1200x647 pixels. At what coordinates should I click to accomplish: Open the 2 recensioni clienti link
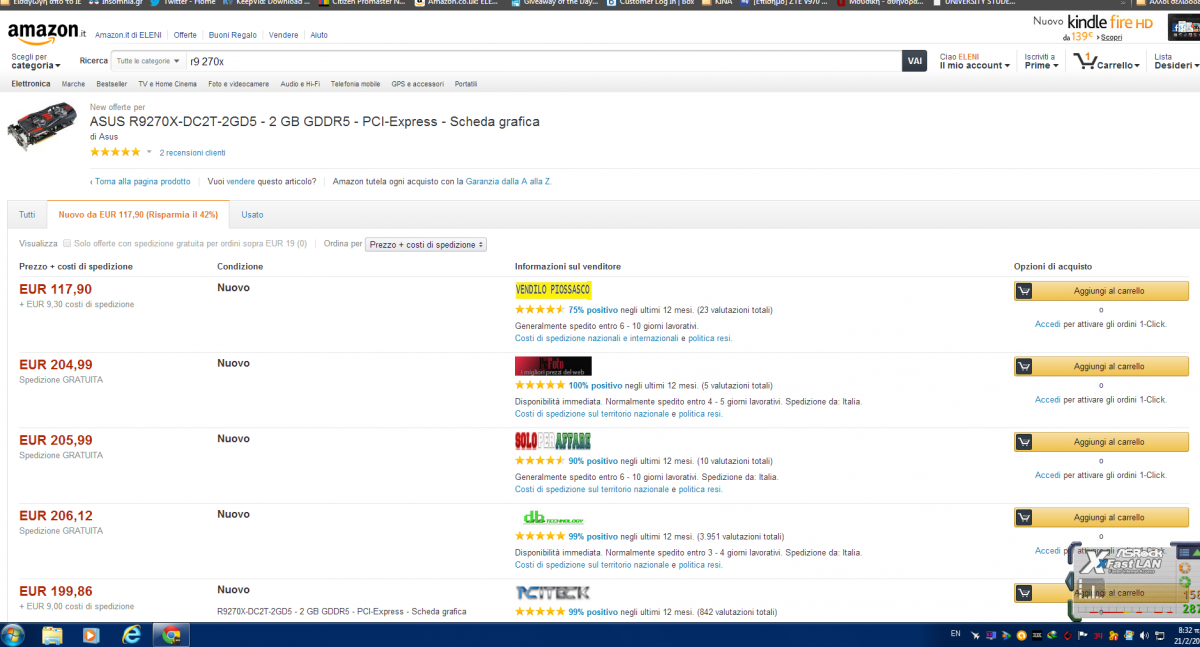(x=192, y=153)
